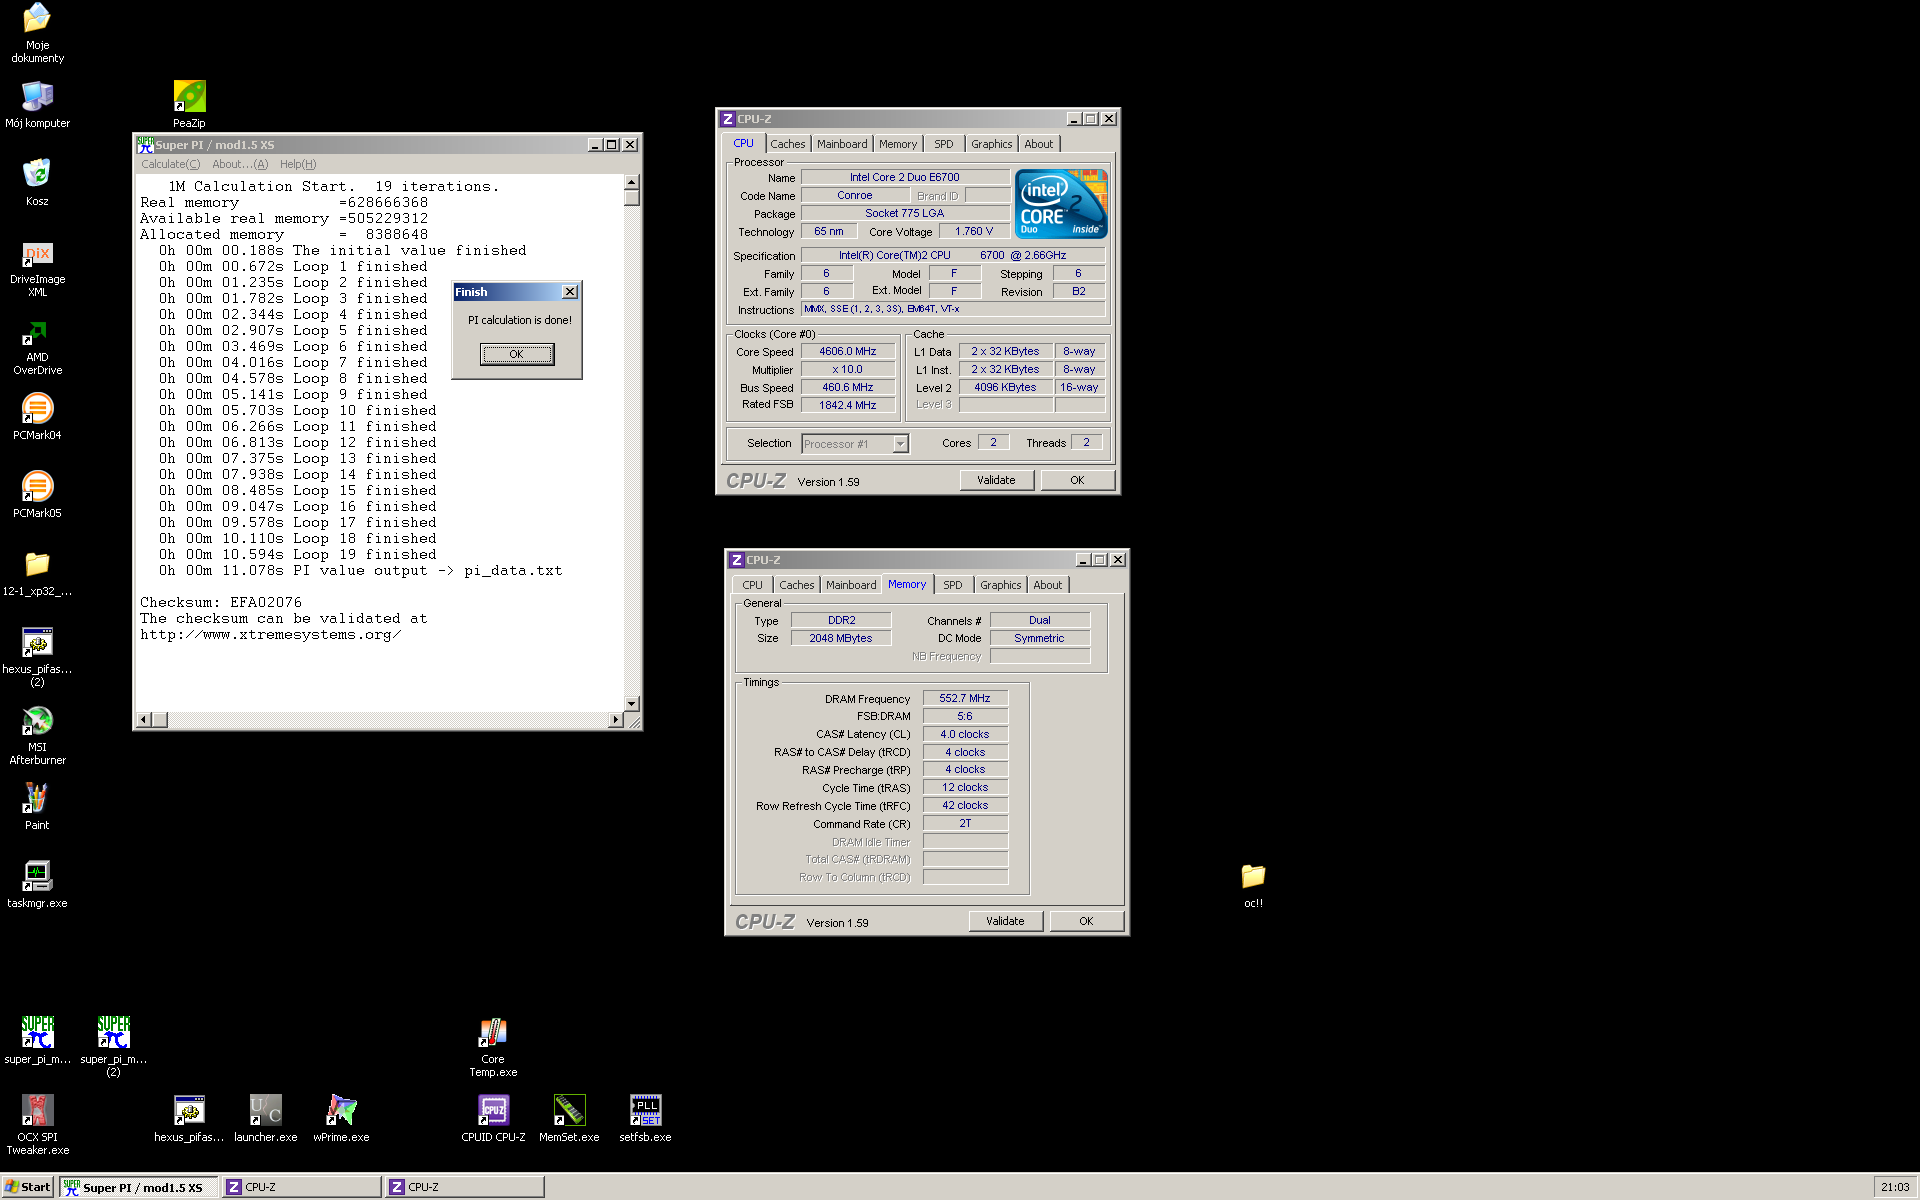This screenshot has width=1920, height=1200.
Task: Select Super PI / mod1.5 XS taskbar button
Action: pos(139,1187)
